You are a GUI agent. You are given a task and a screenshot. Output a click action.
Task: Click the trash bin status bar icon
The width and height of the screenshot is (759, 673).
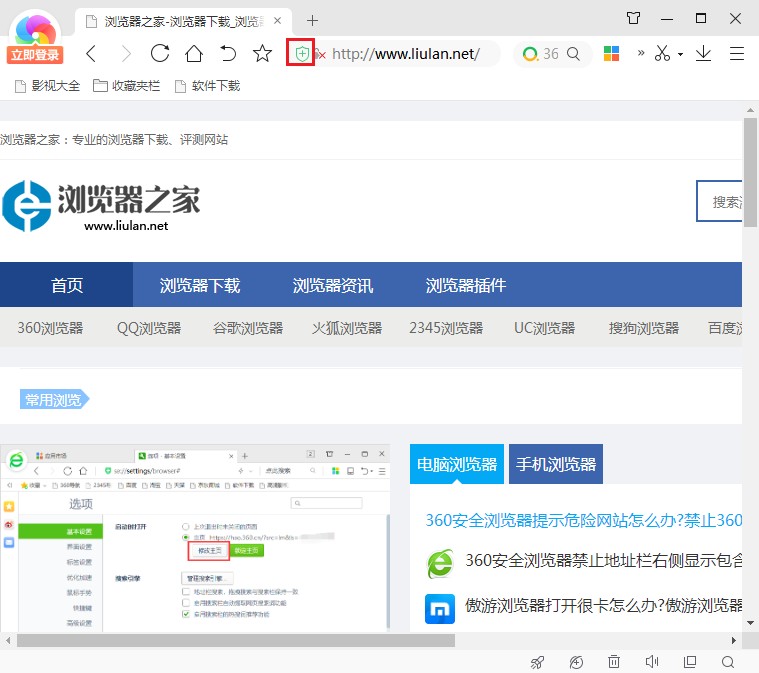tap(614, 661)
